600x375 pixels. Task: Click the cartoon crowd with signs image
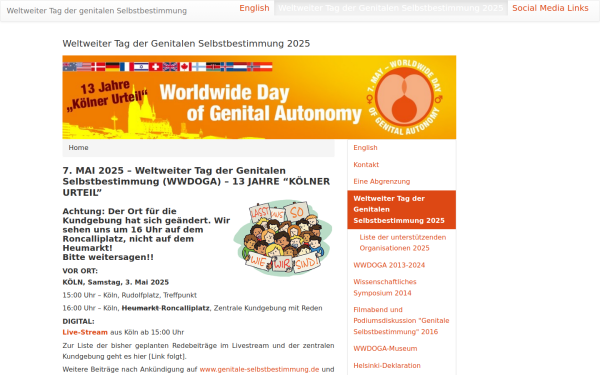[x=283, y=238]
